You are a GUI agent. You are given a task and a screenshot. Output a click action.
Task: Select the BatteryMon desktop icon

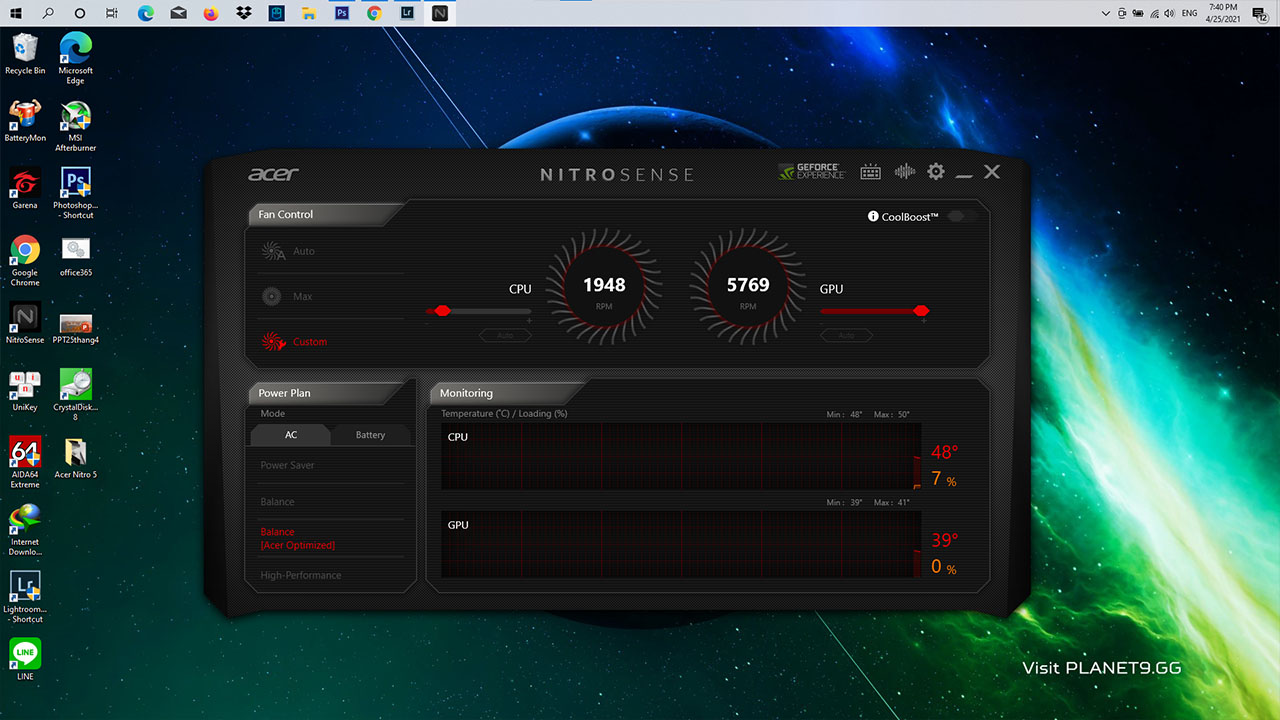click(25, 121)
